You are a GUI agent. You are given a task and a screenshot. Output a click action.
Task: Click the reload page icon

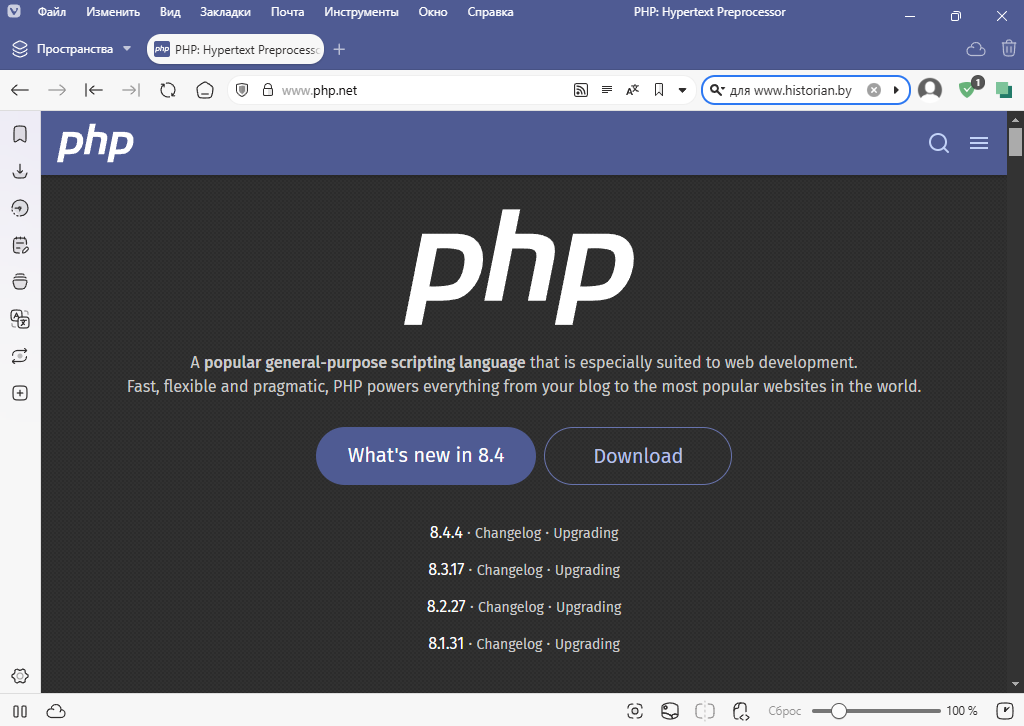[168, 90]
